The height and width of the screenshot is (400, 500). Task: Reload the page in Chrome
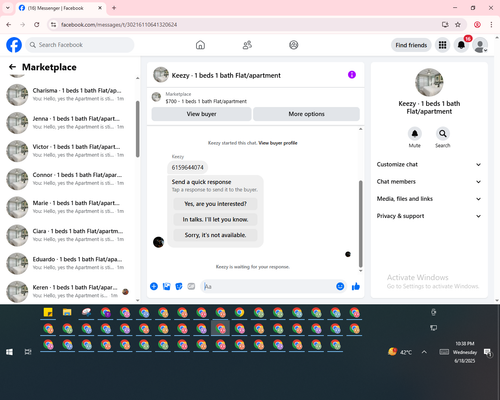(37, 24)
